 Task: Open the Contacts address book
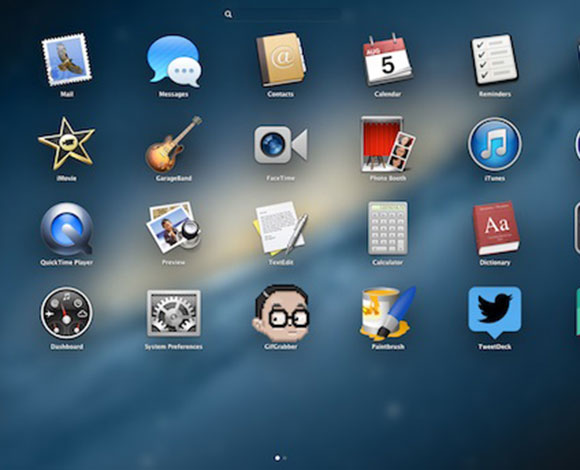pyautogui.click(x=281, y=60)
